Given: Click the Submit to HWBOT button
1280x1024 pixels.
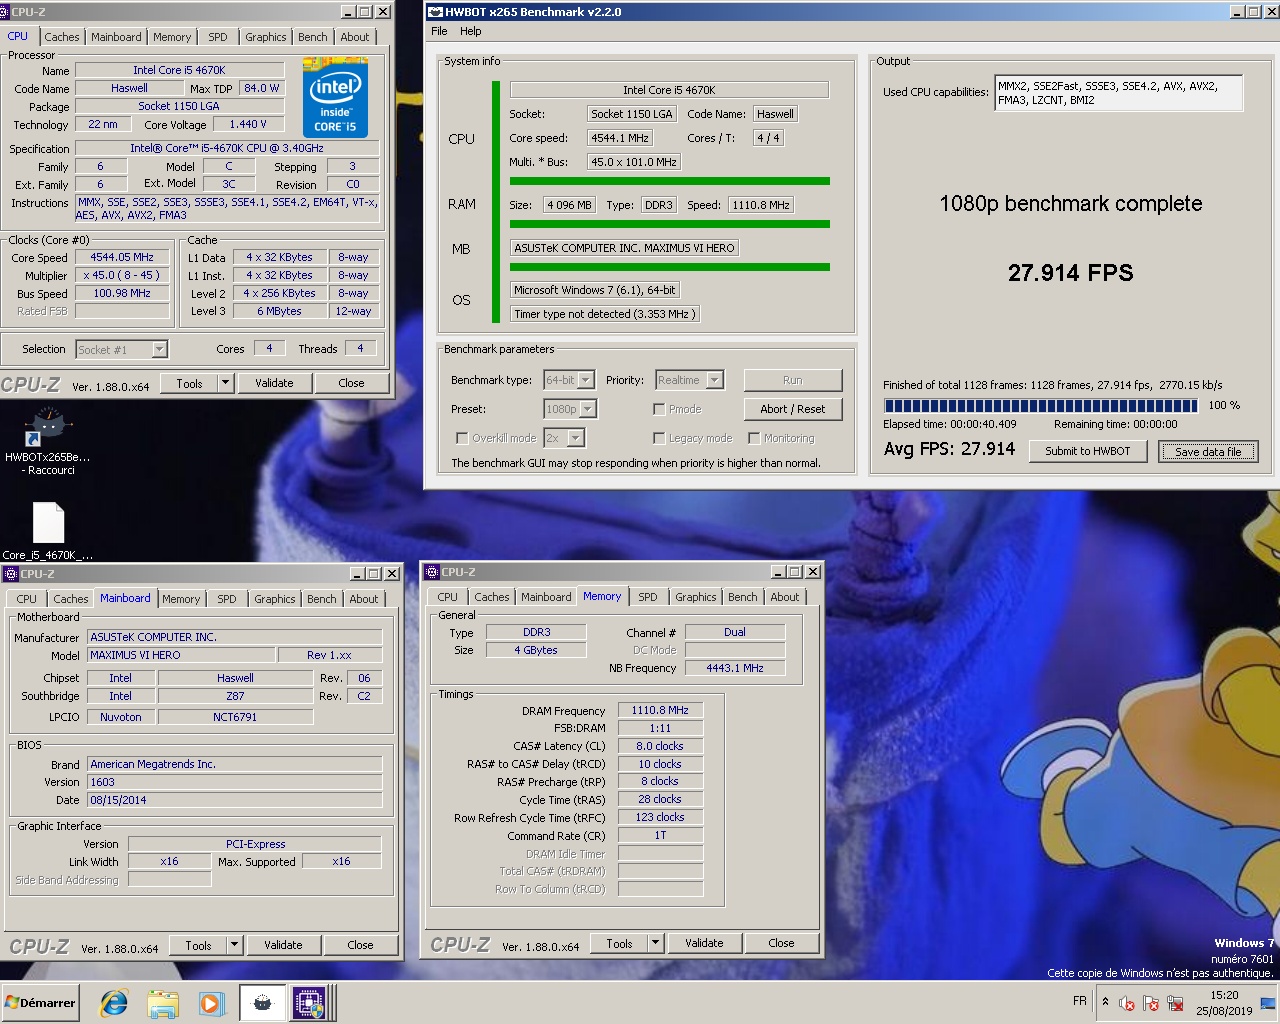Looking at the screenshot, I should pos(1087,451).
